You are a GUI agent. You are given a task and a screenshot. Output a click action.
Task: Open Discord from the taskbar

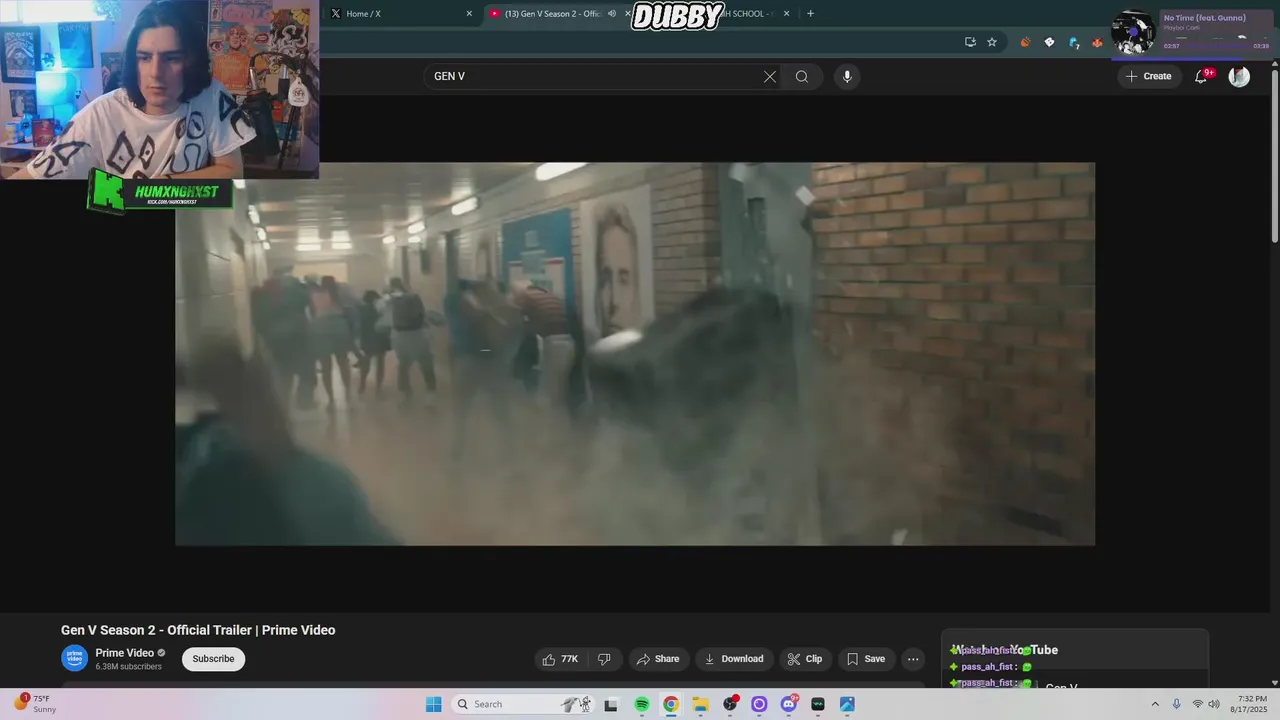789,704
